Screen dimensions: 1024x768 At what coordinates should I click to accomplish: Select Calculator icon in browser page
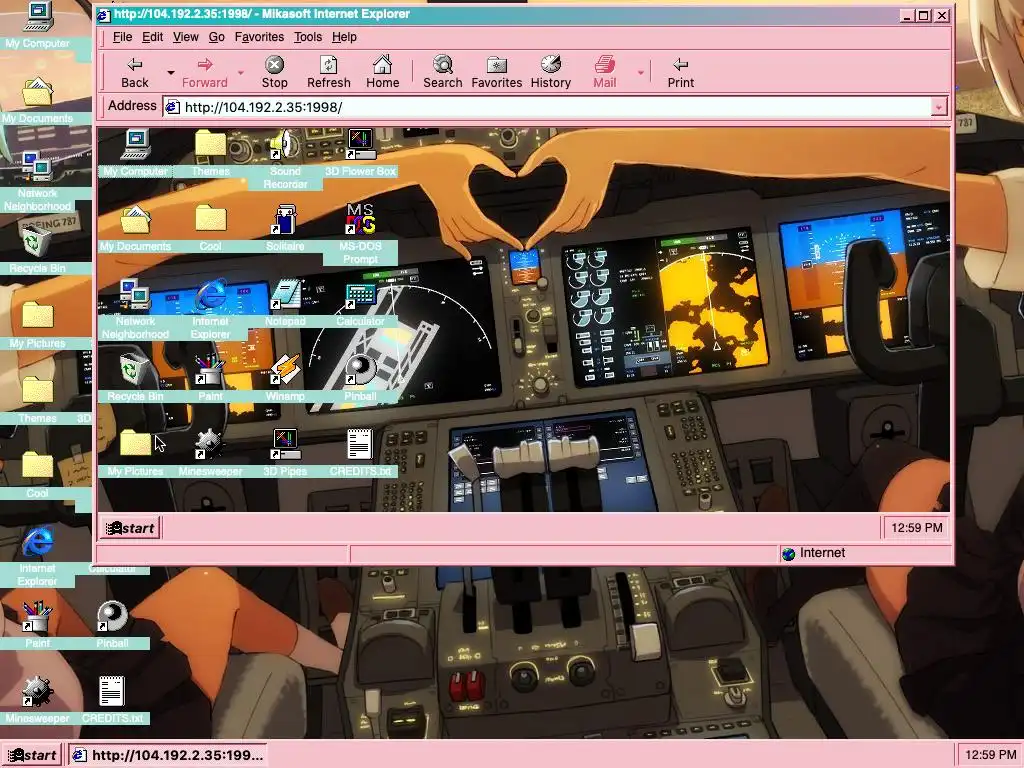(x=360, y=303)
